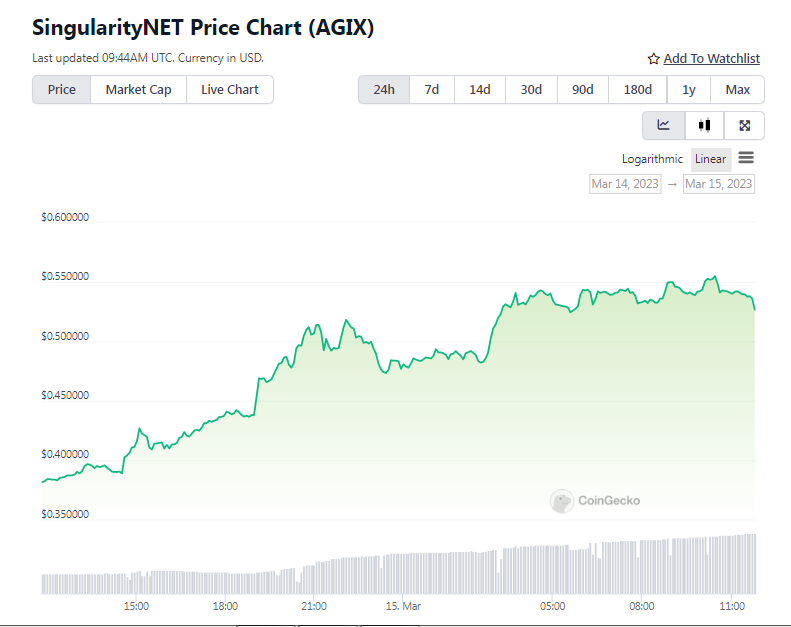Select the Price tab

[62, 90]
